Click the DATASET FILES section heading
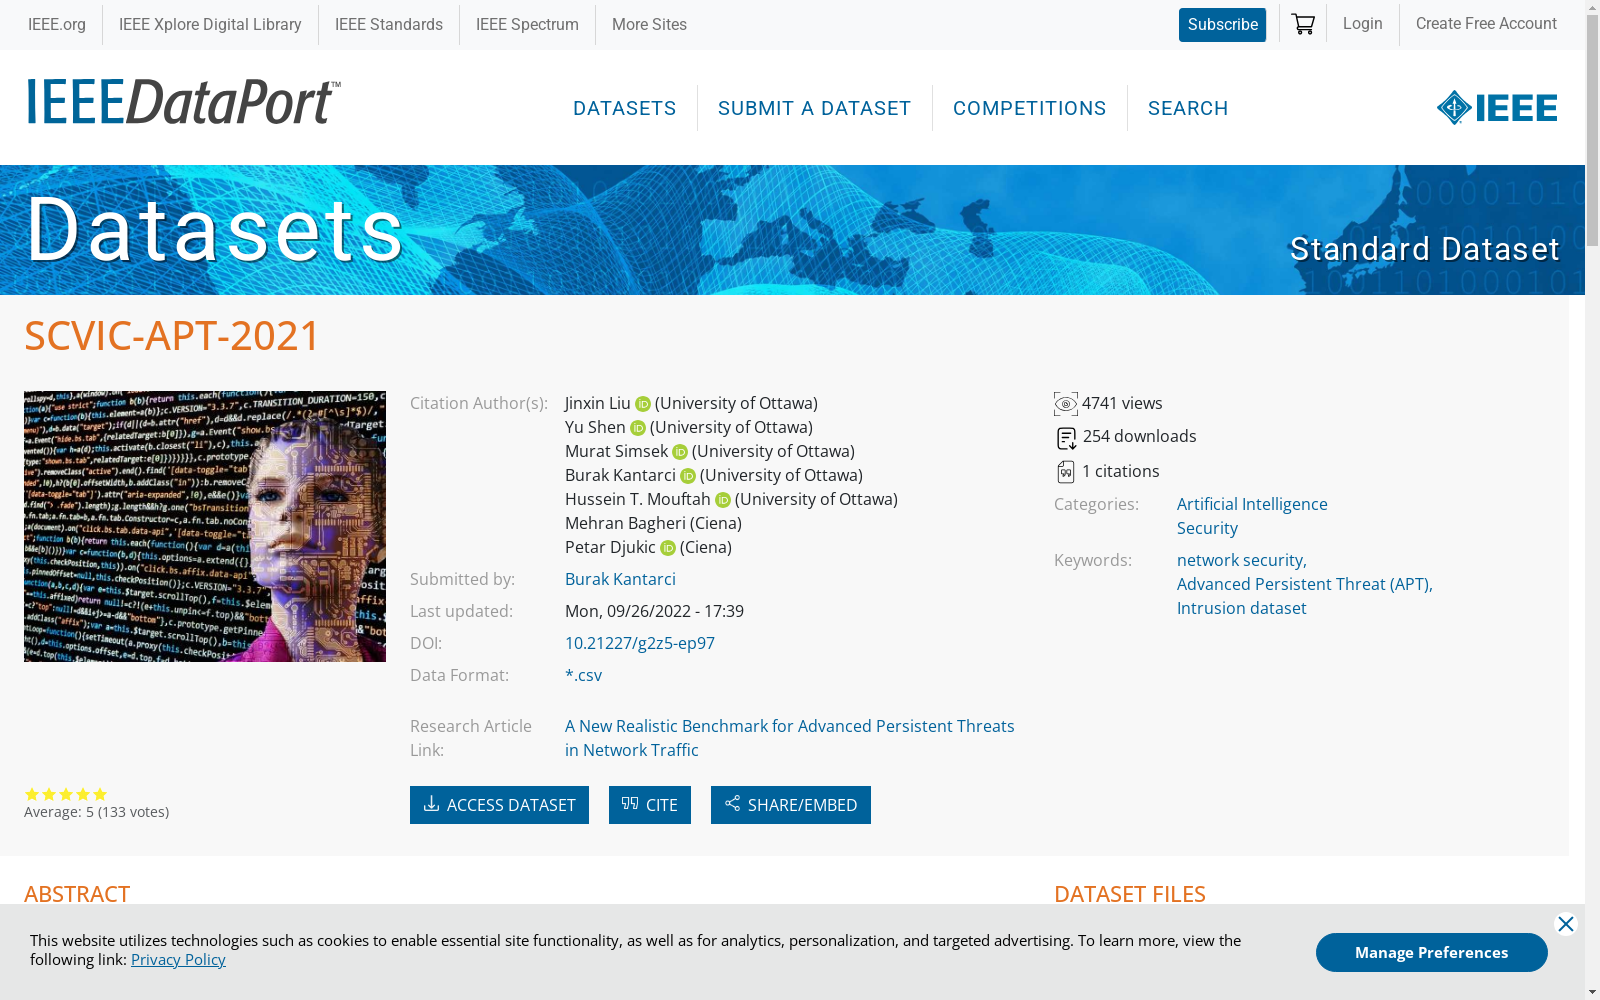Image resolution: width=1600 pixels, height=1000 pixels. coord(1130,894)
